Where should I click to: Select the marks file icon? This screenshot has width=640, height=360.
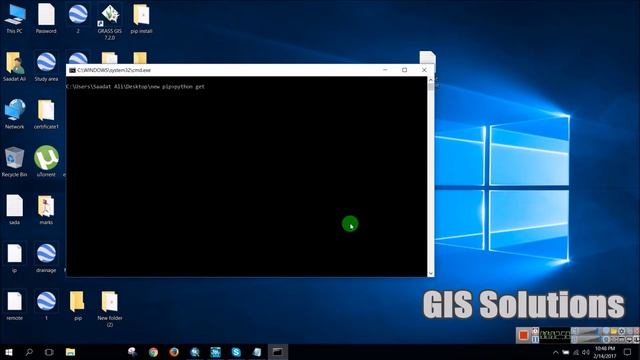[46, 209]
